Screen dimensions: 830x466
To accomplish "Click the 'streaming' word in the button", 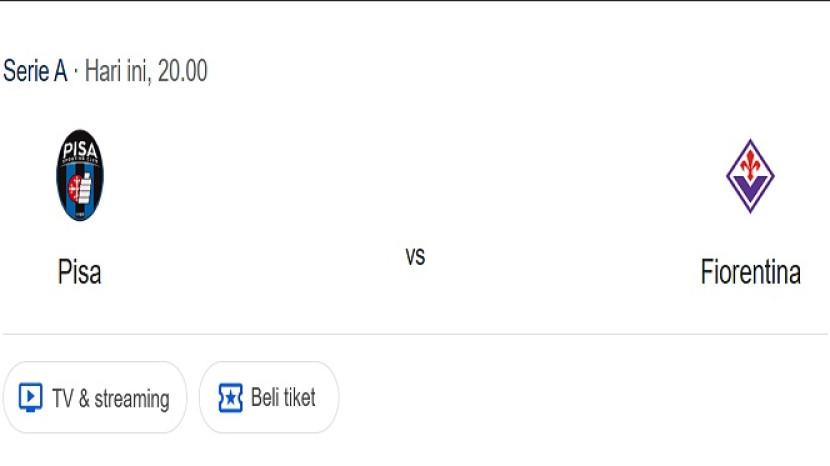I will click(132, 399).
